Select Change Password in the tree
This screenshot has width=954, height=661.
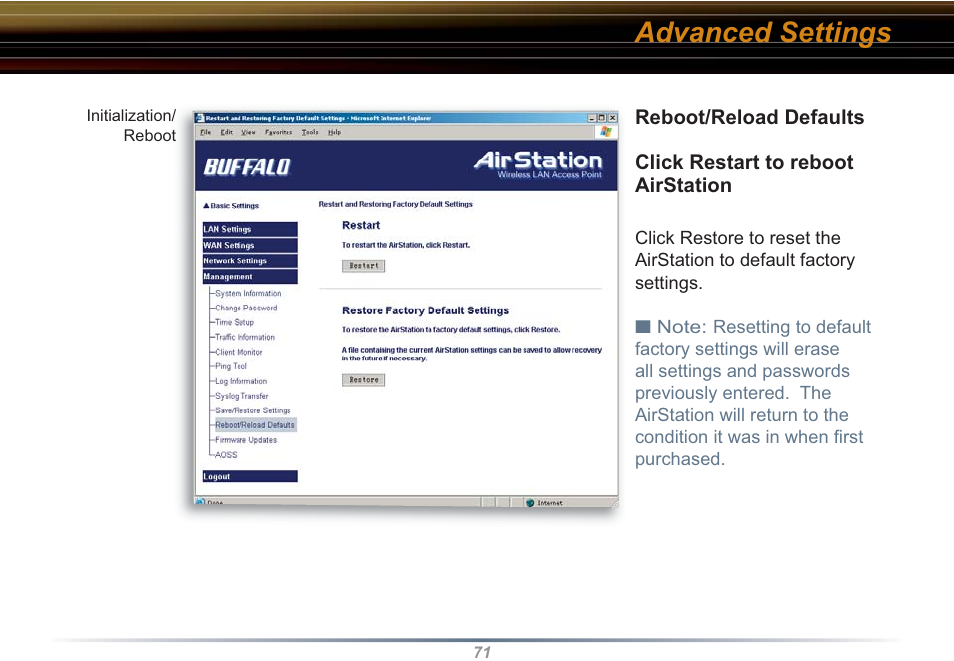(x=246, y=308)
